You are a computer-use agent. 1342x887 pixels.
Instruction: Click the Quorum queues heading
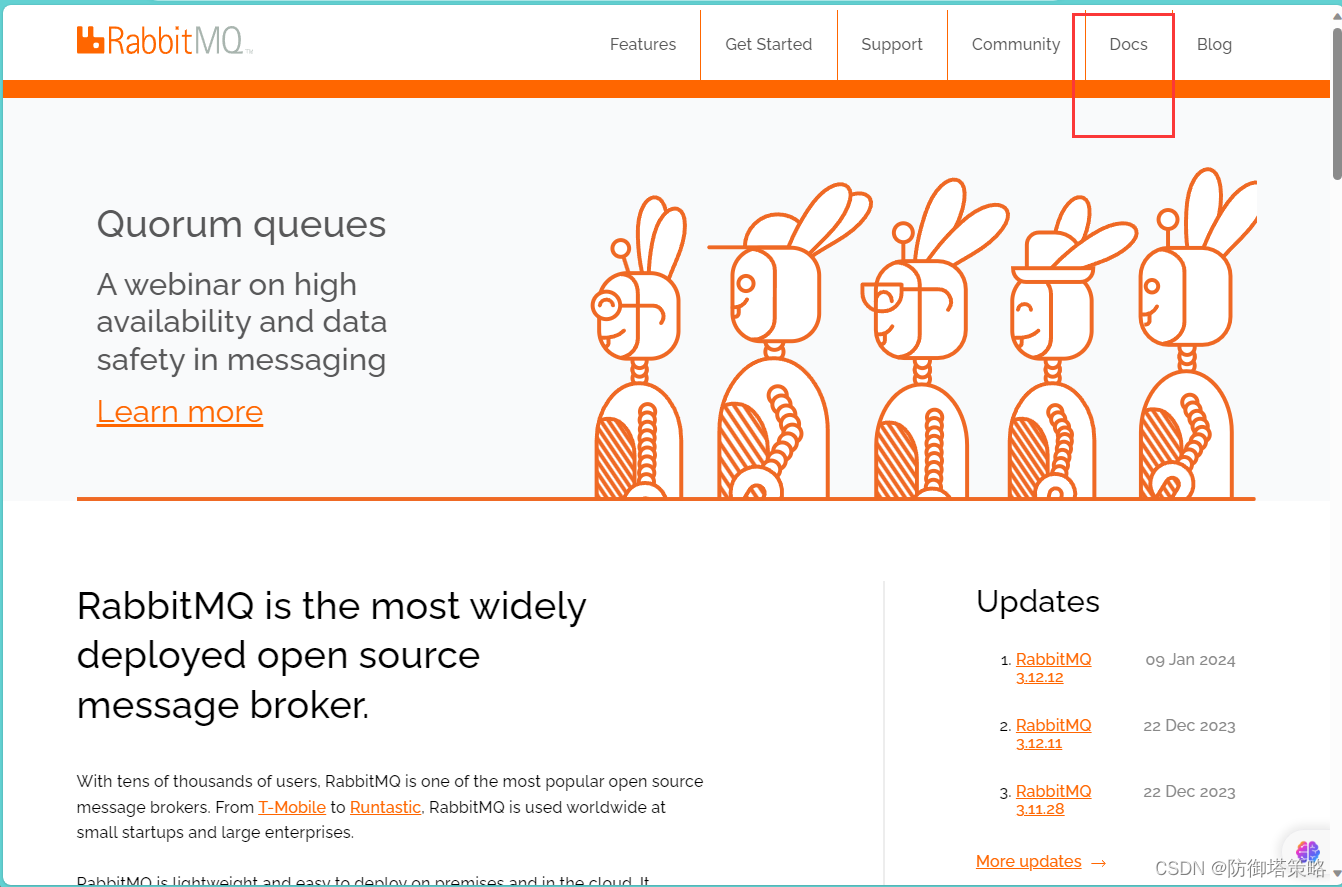[241, 224]
